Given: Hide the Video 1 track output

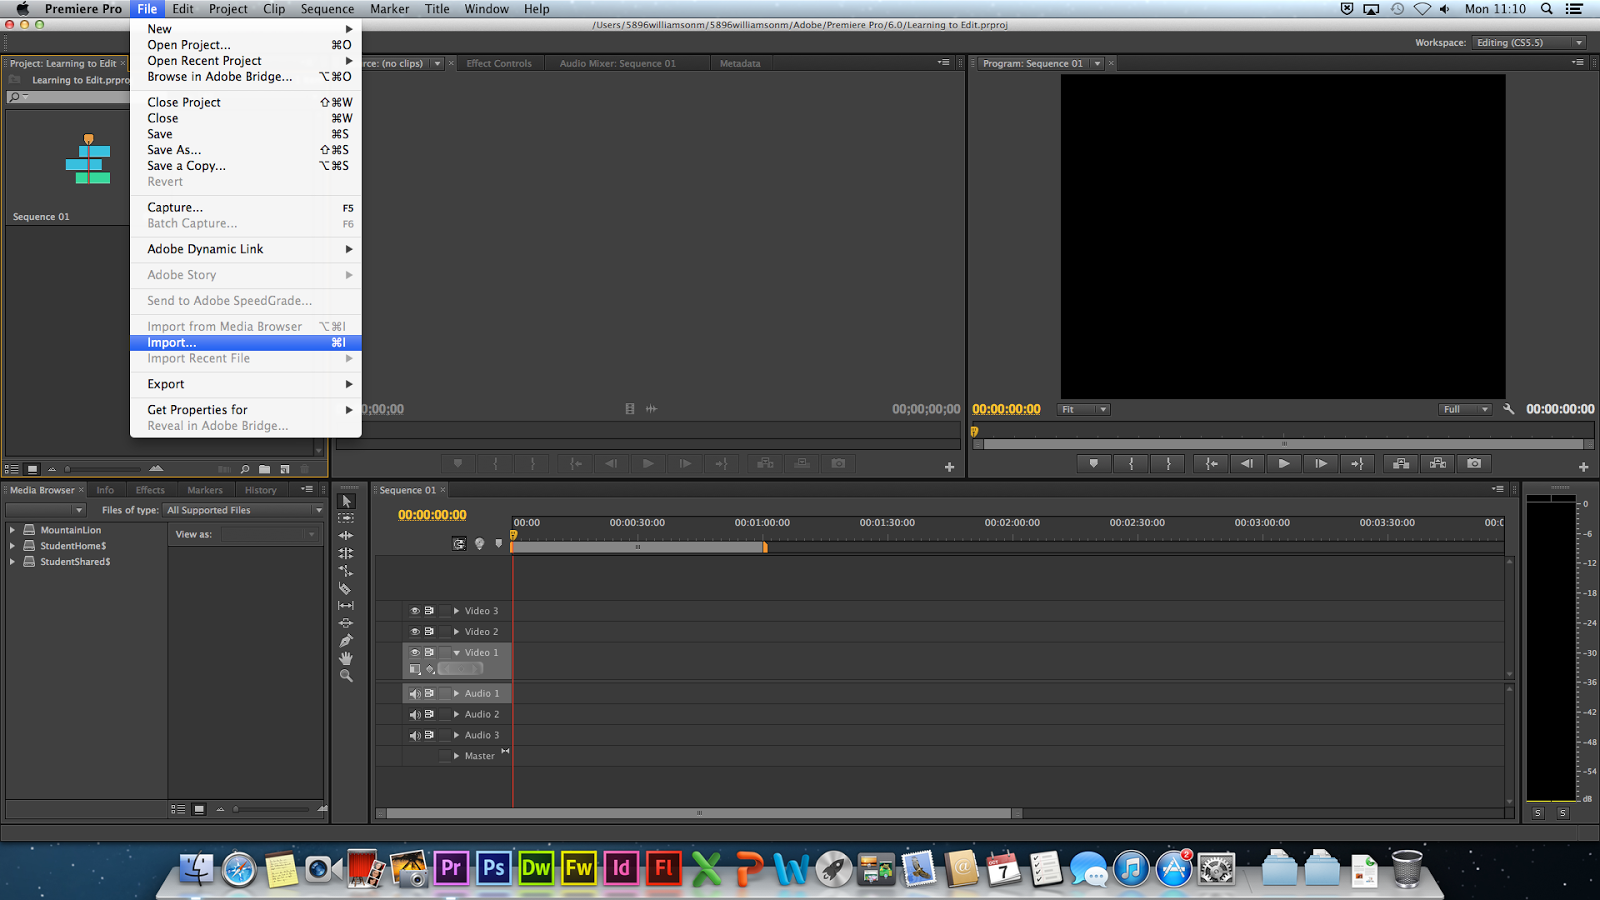Looking at the screenshot, I should click(415, 653).
